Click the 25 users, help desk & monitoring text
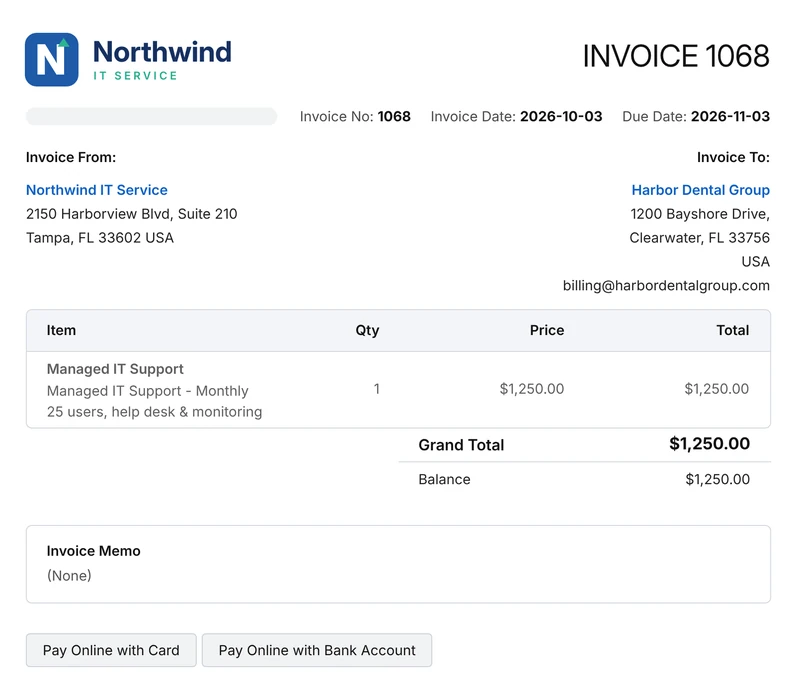 tap(155, 412)
